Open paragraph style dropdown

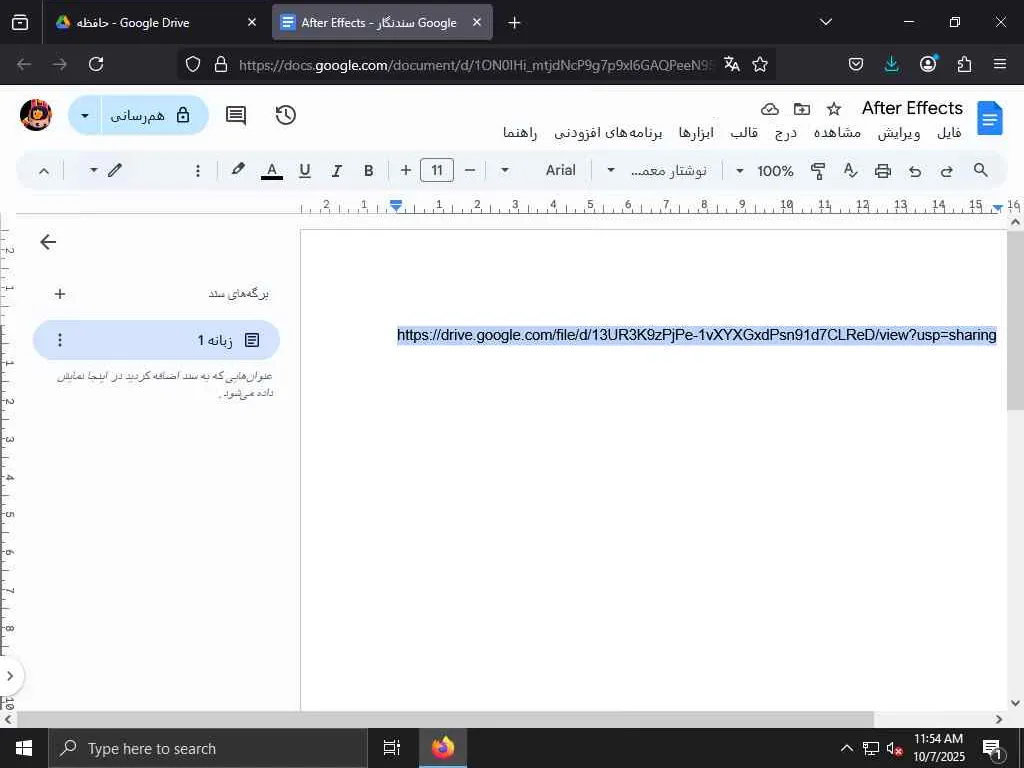tap(657, 170)
